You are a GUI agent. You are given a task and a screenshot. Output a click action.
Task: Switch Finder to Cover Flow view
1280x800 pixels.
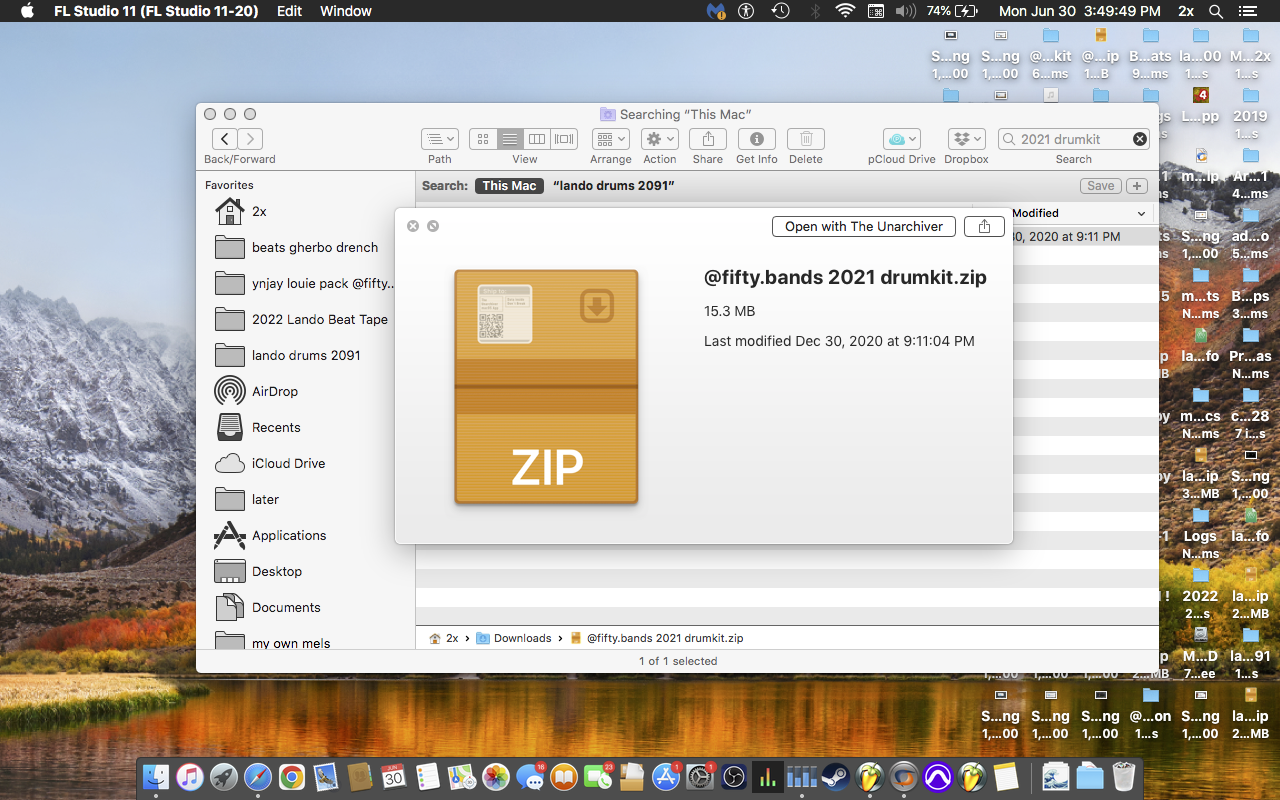click(x=564, y=139)
